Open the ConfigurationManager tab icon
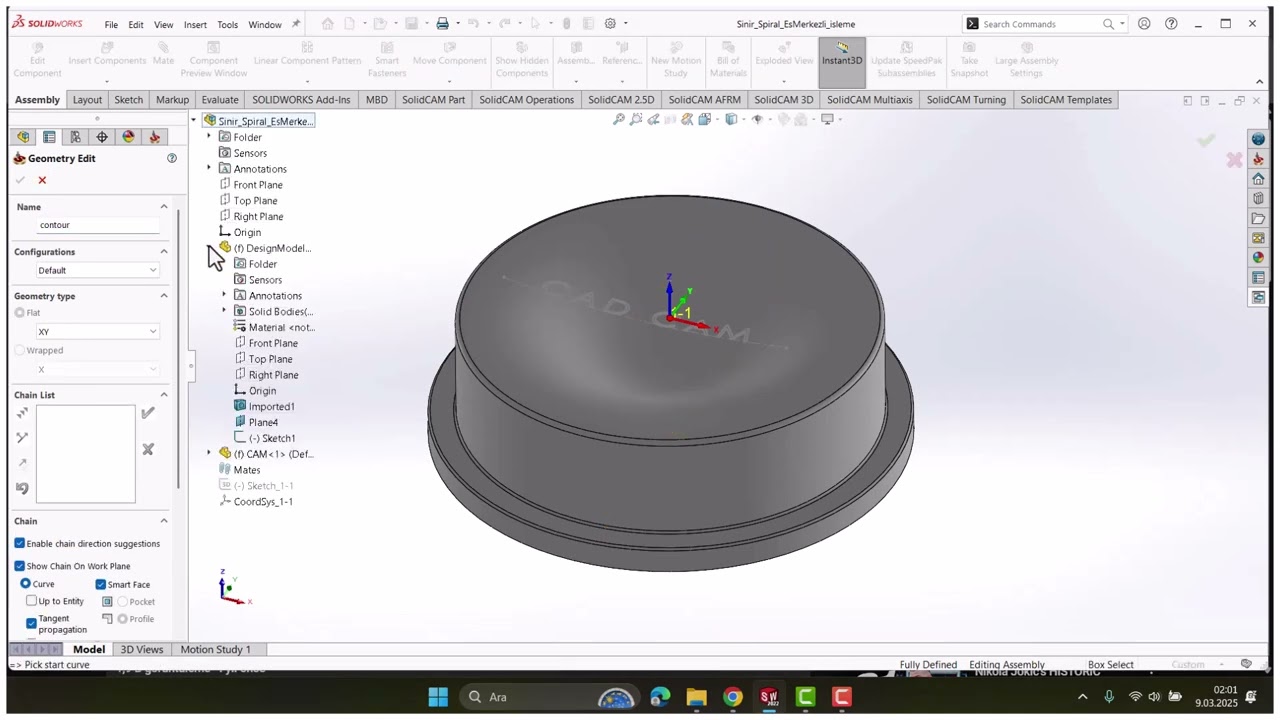 click(75, 137)
